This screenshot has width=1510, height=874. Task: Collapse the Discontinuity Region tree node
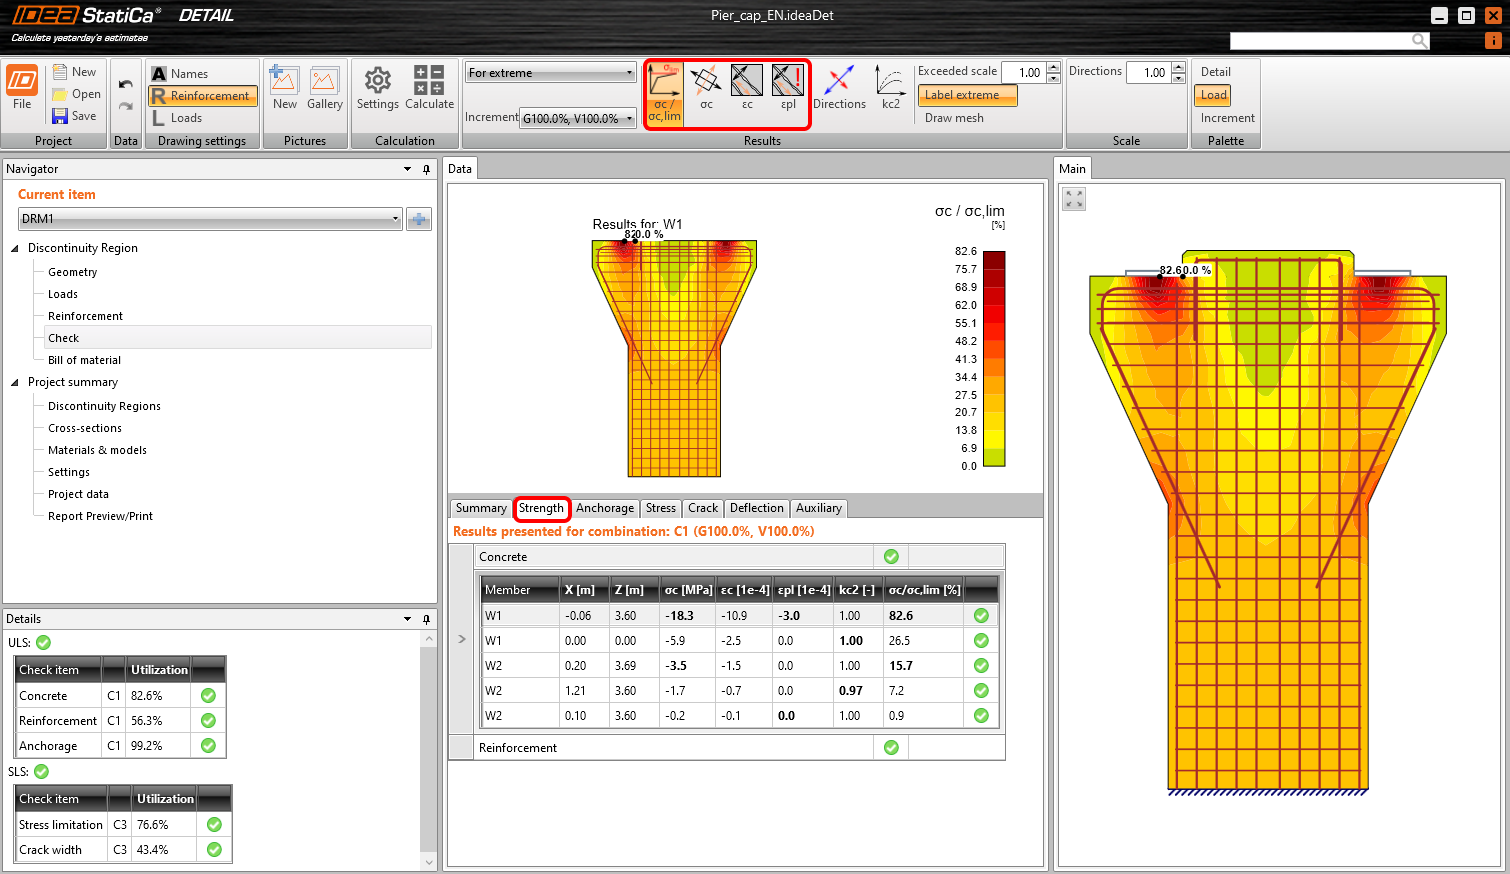[15, 248]
